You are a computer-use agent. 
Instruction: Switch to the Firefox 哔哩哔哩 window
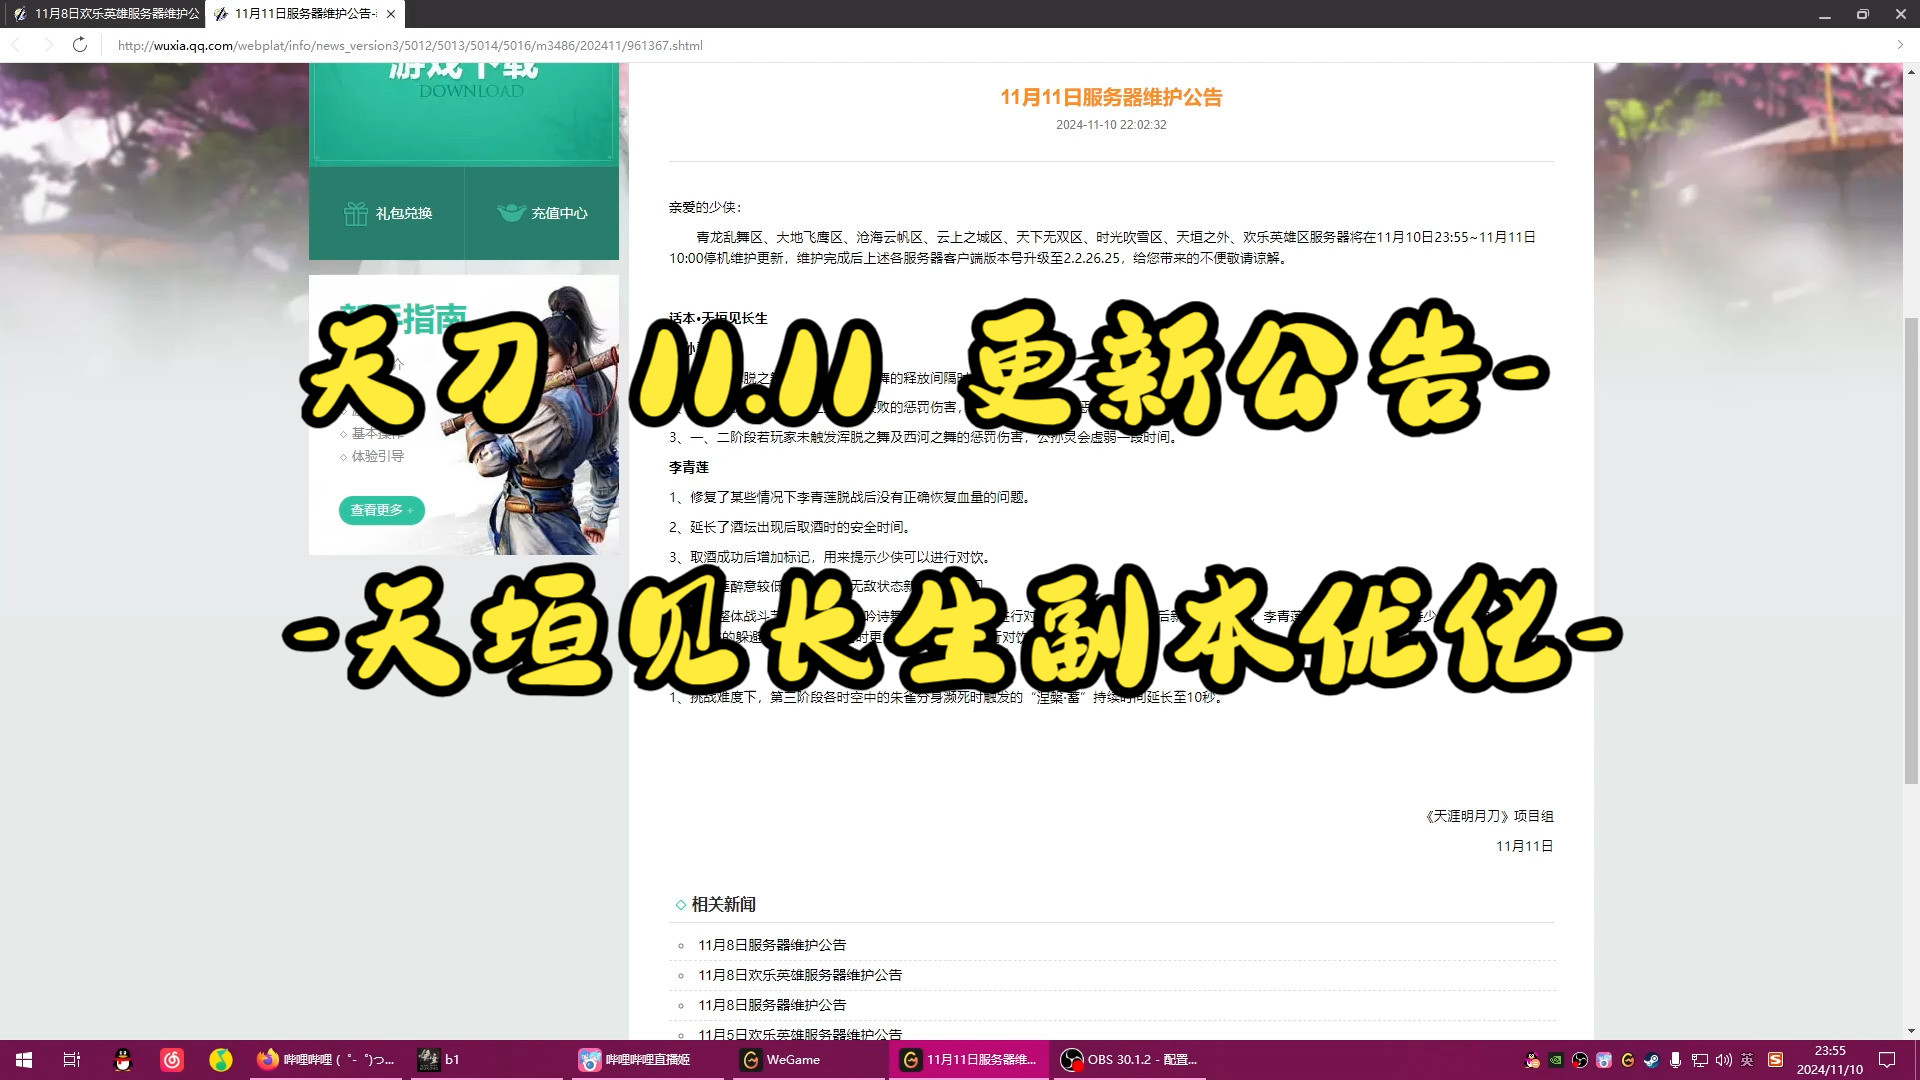[325, 1060]
